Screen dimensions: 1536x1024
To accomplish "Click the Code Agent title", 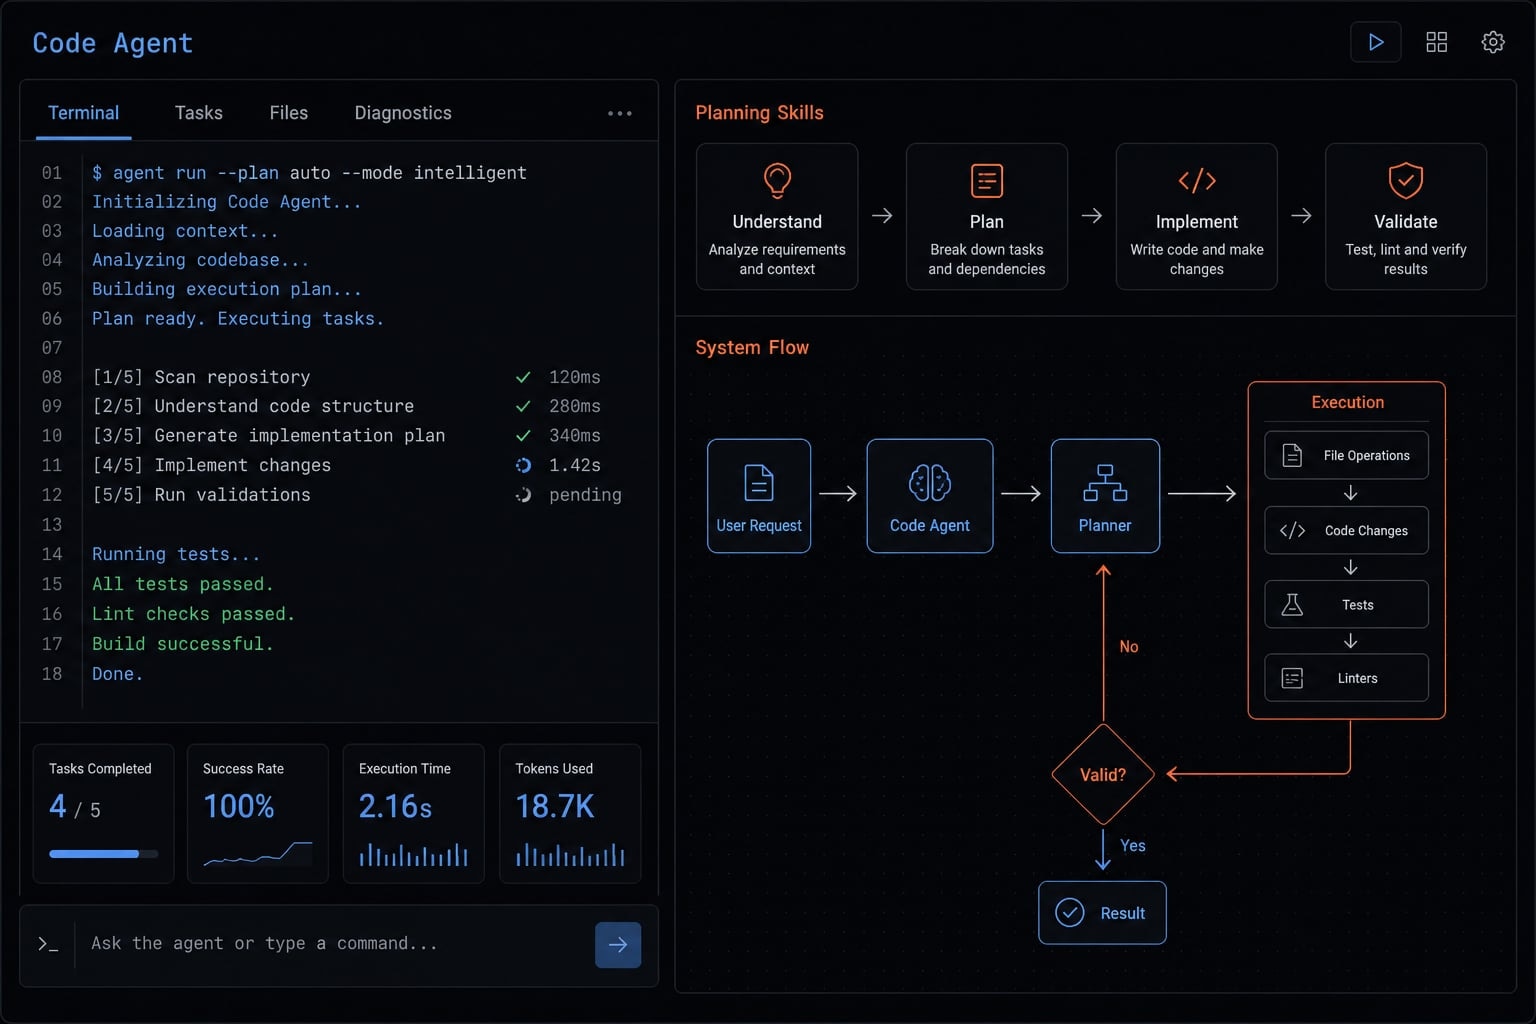I will click(112, 43).
